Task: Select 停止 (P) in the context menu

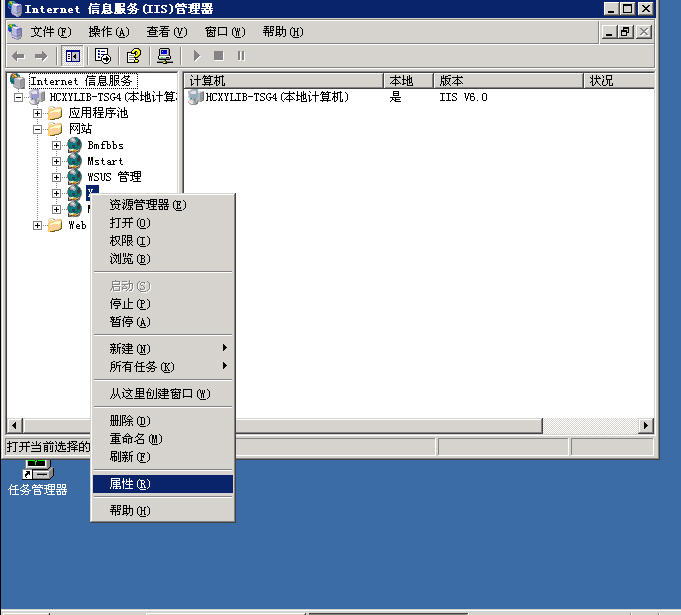Action: point(130,304)
